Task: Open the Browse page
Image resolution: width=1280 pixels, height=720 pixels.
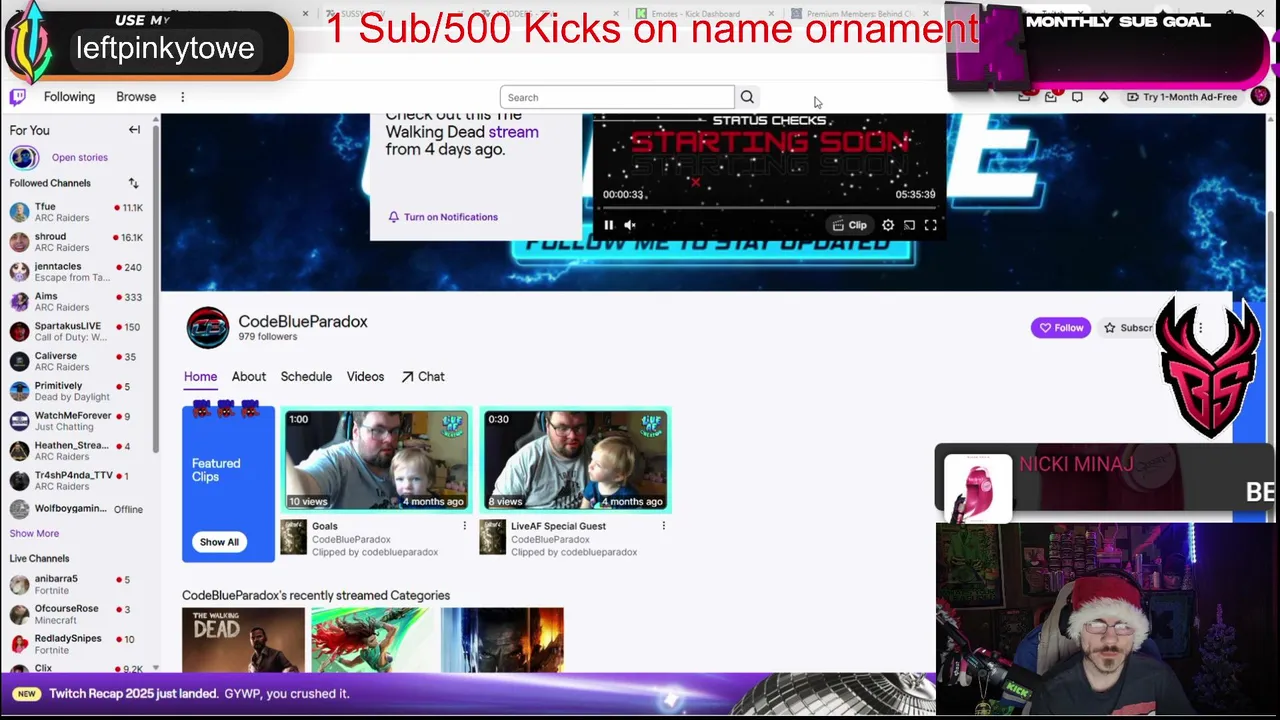Action: click(x=136, y=97)
